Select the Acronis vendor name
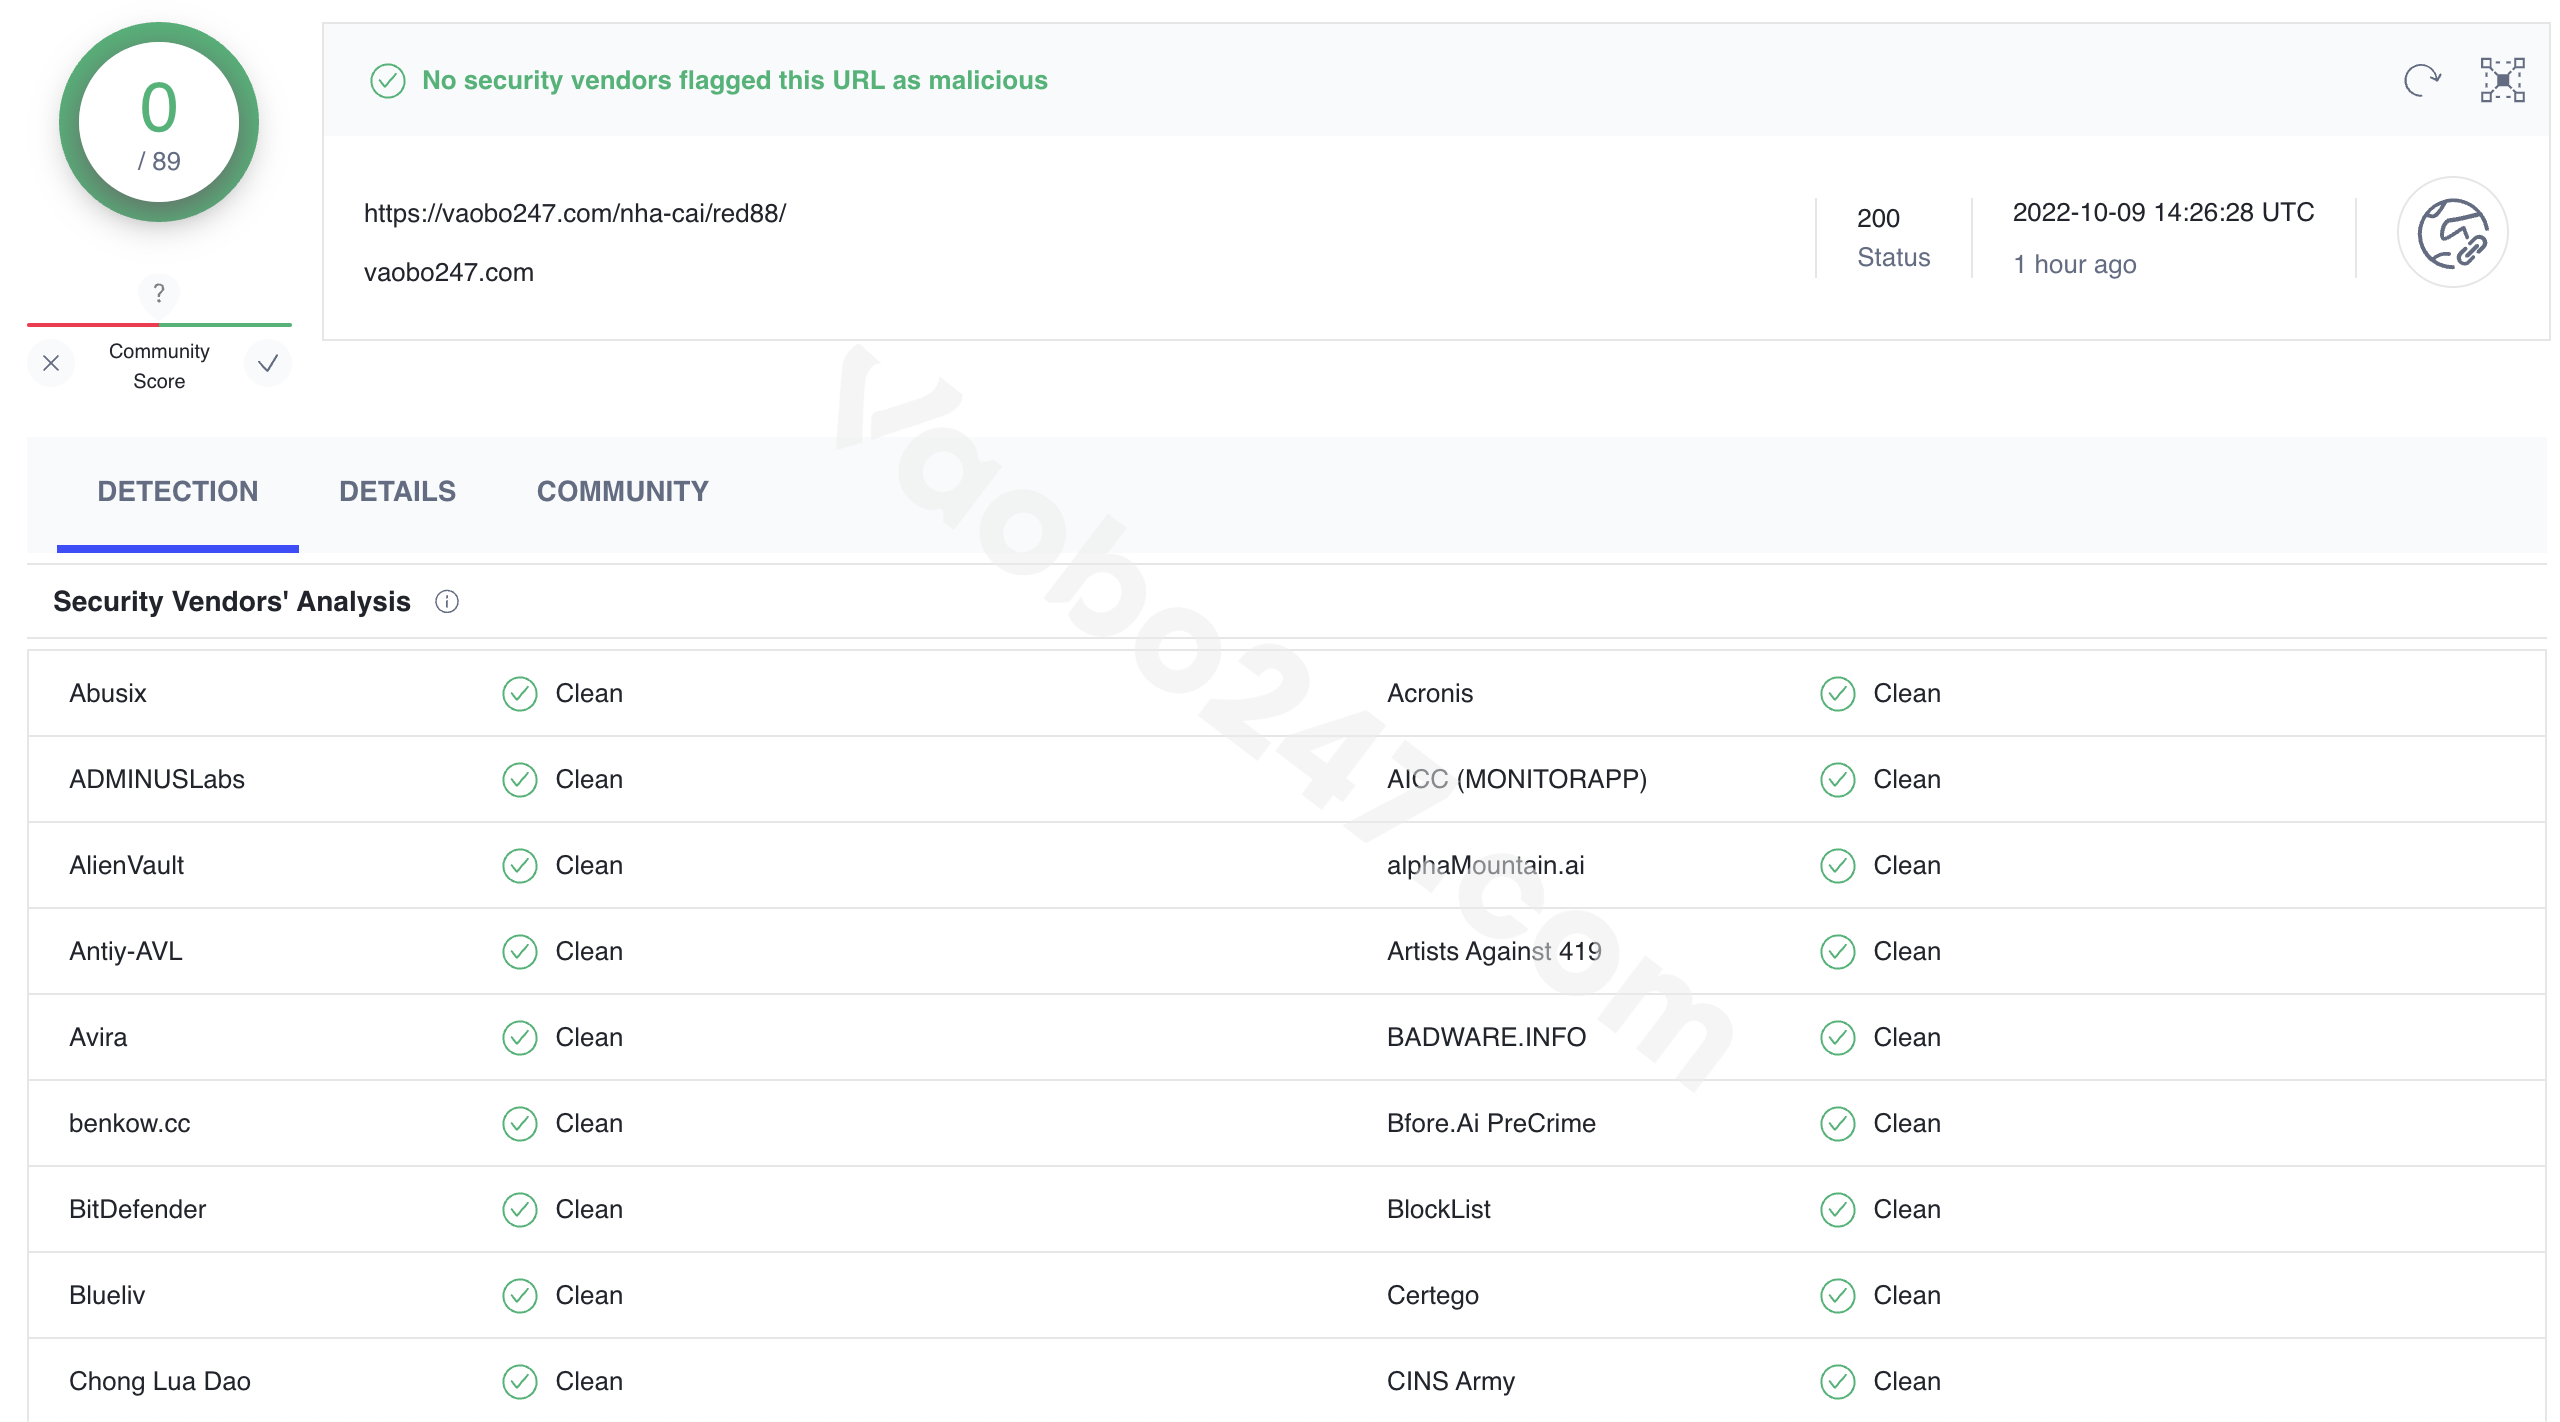This screenshot has width=2560, height=1422. pyautogui.click(x=1430, y=693)
